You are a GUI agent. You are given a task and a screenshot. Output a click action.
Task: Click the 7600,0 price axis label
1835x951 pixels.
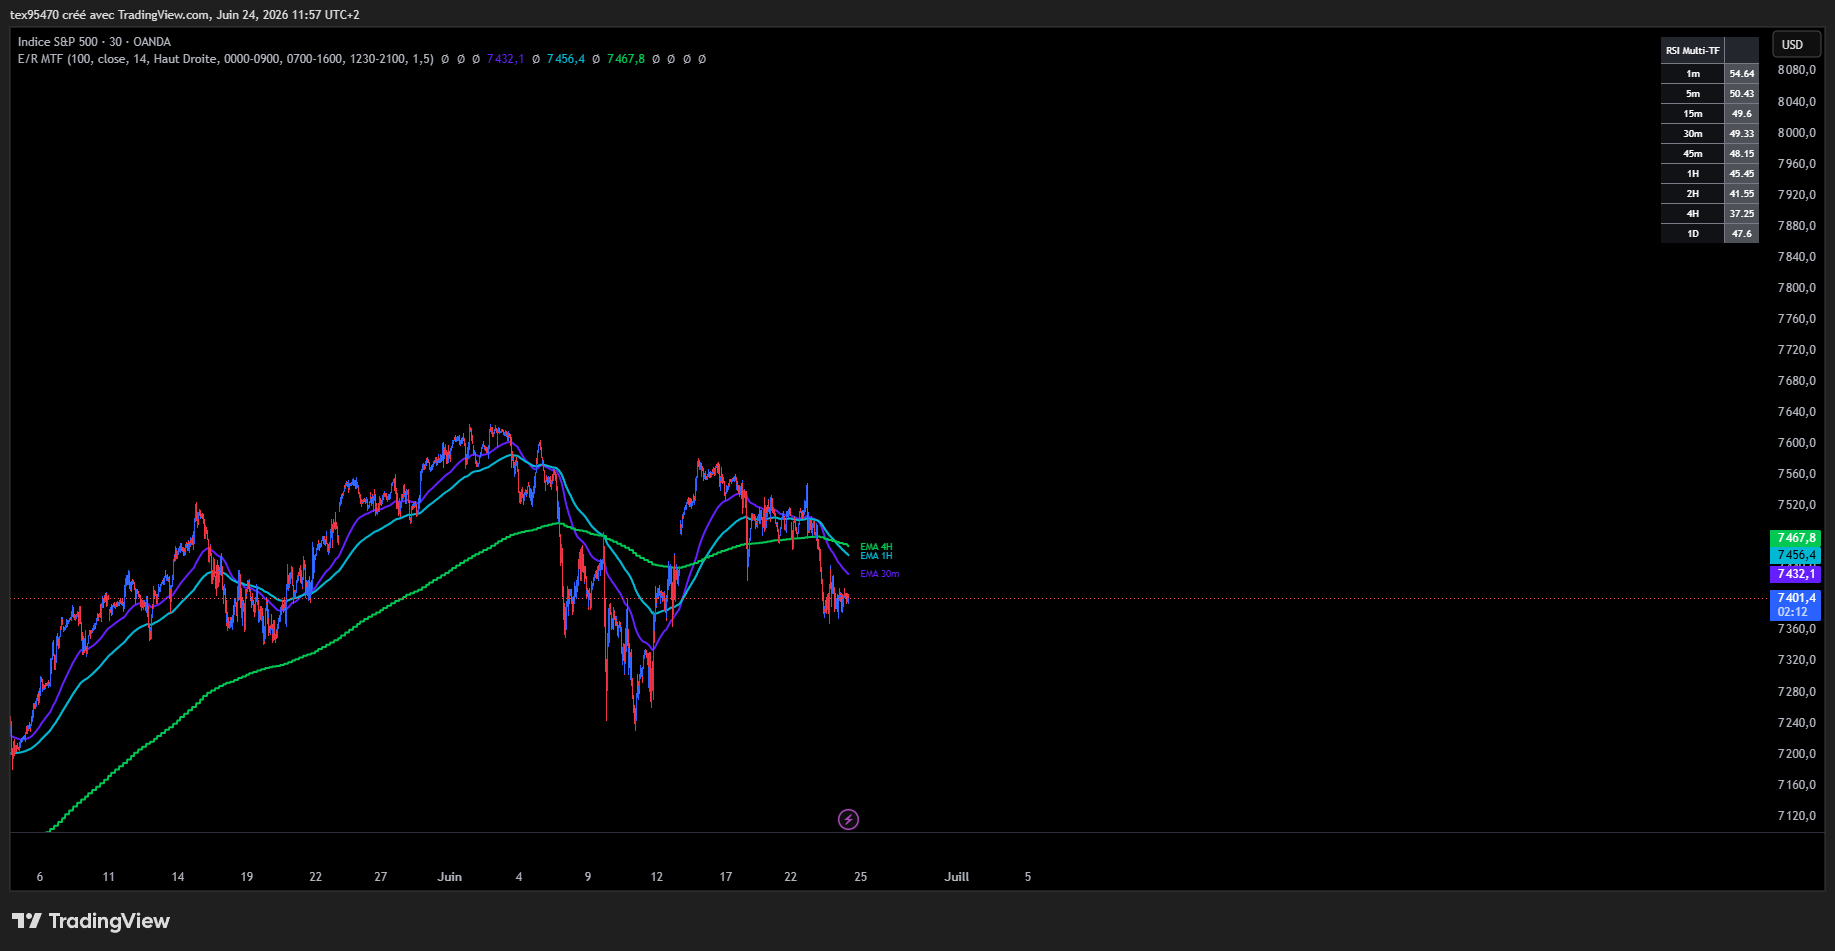pyautogui.click(x=1797, y=443)
